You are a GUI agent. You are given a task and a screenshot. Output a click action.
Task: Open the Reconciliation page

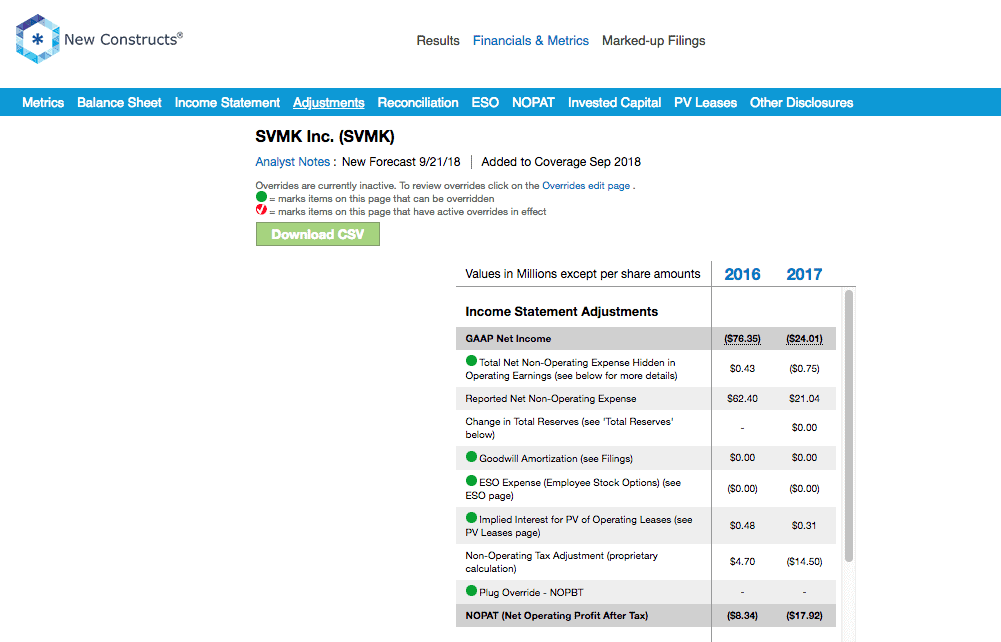[x=418, y=103]
